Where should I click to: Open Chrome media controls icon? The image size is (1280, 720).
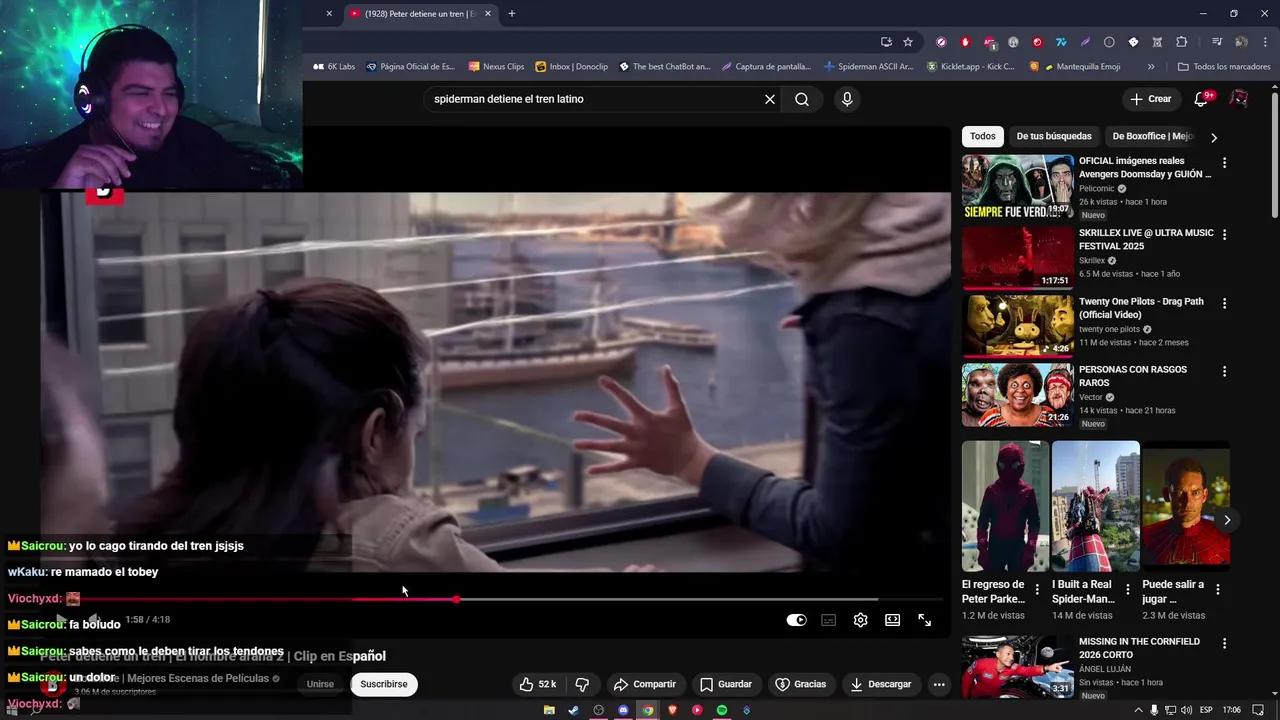click(x=1217, y=42)
